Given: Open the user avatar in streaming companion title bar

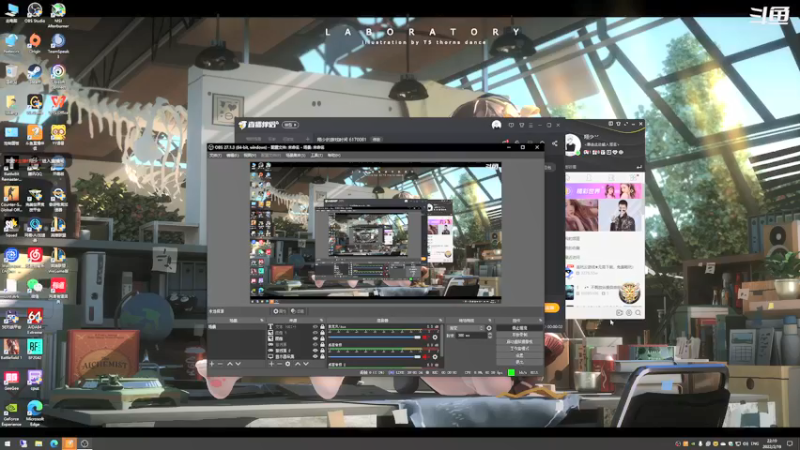Looking at the screenshot, I should point(496,124).
